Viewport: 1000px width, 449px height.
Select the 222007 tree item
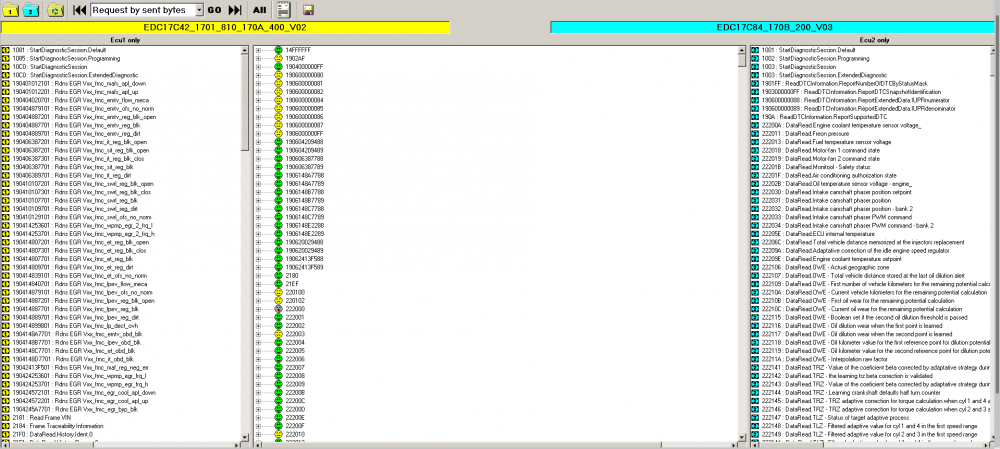(x=295, y=367)
